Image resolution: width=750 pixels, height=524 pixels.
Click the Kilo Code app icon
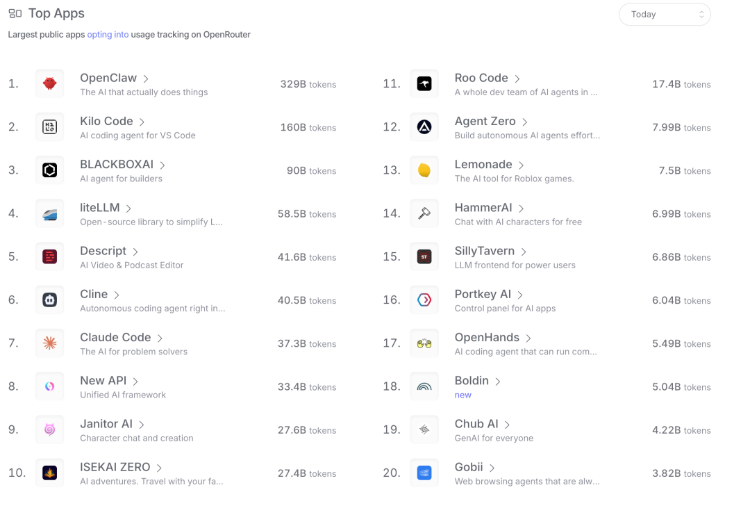[x=50, y=127]
